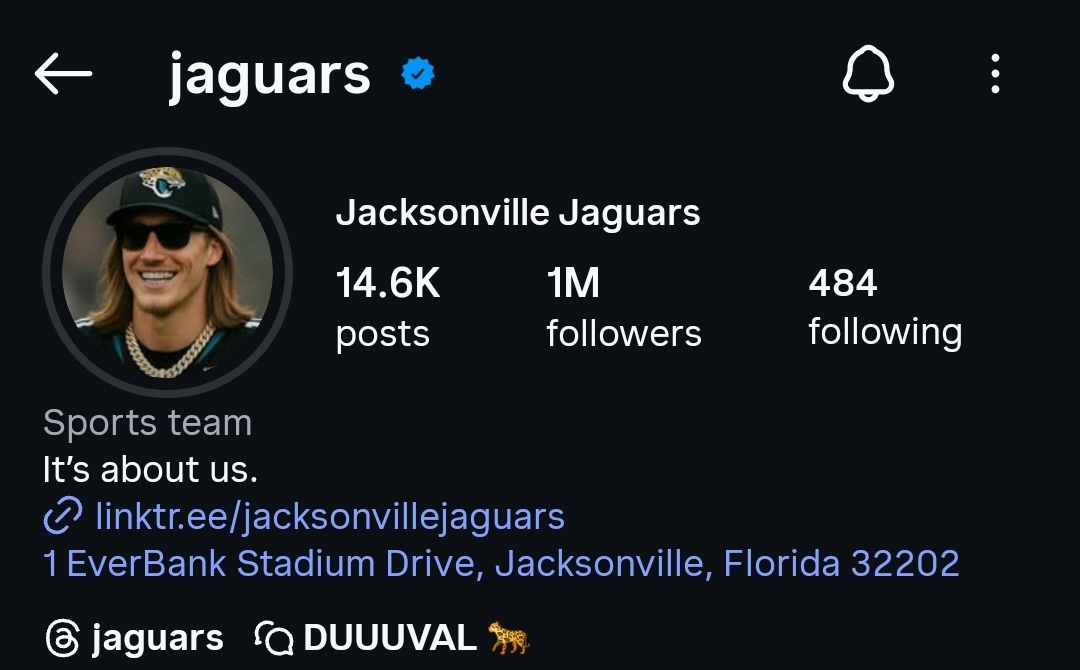Screen dimensions: 1080x670
Task: Tap the bio text It's about us.
Action: (150, 470)
